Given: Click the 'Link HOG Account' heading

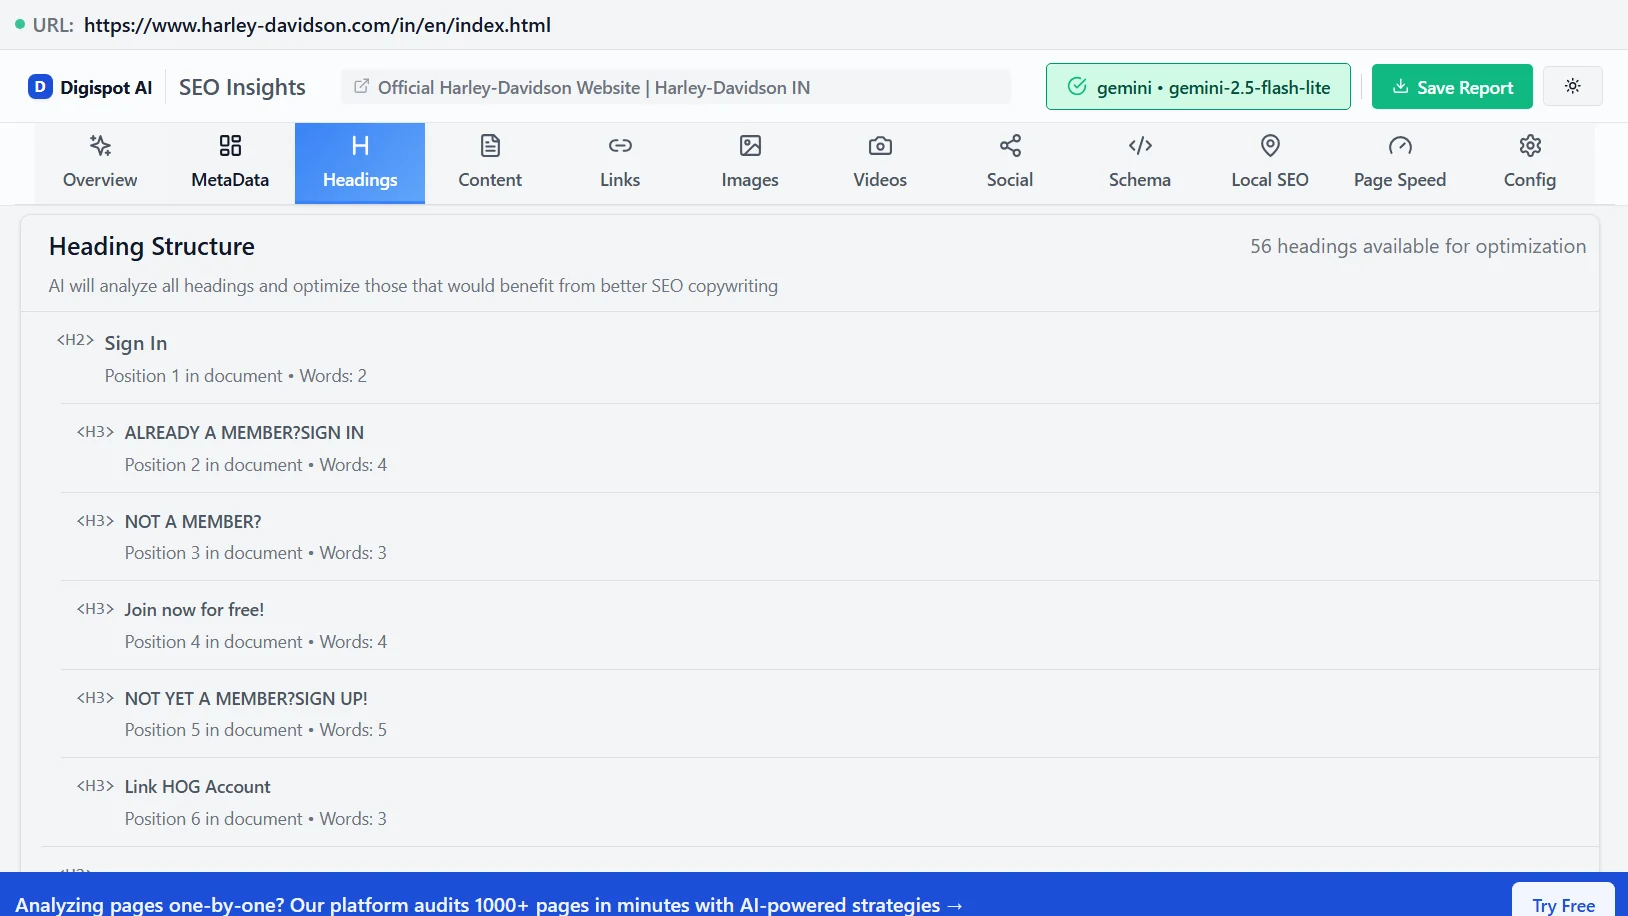Looking at the screenshot, I should click(197, 787).
